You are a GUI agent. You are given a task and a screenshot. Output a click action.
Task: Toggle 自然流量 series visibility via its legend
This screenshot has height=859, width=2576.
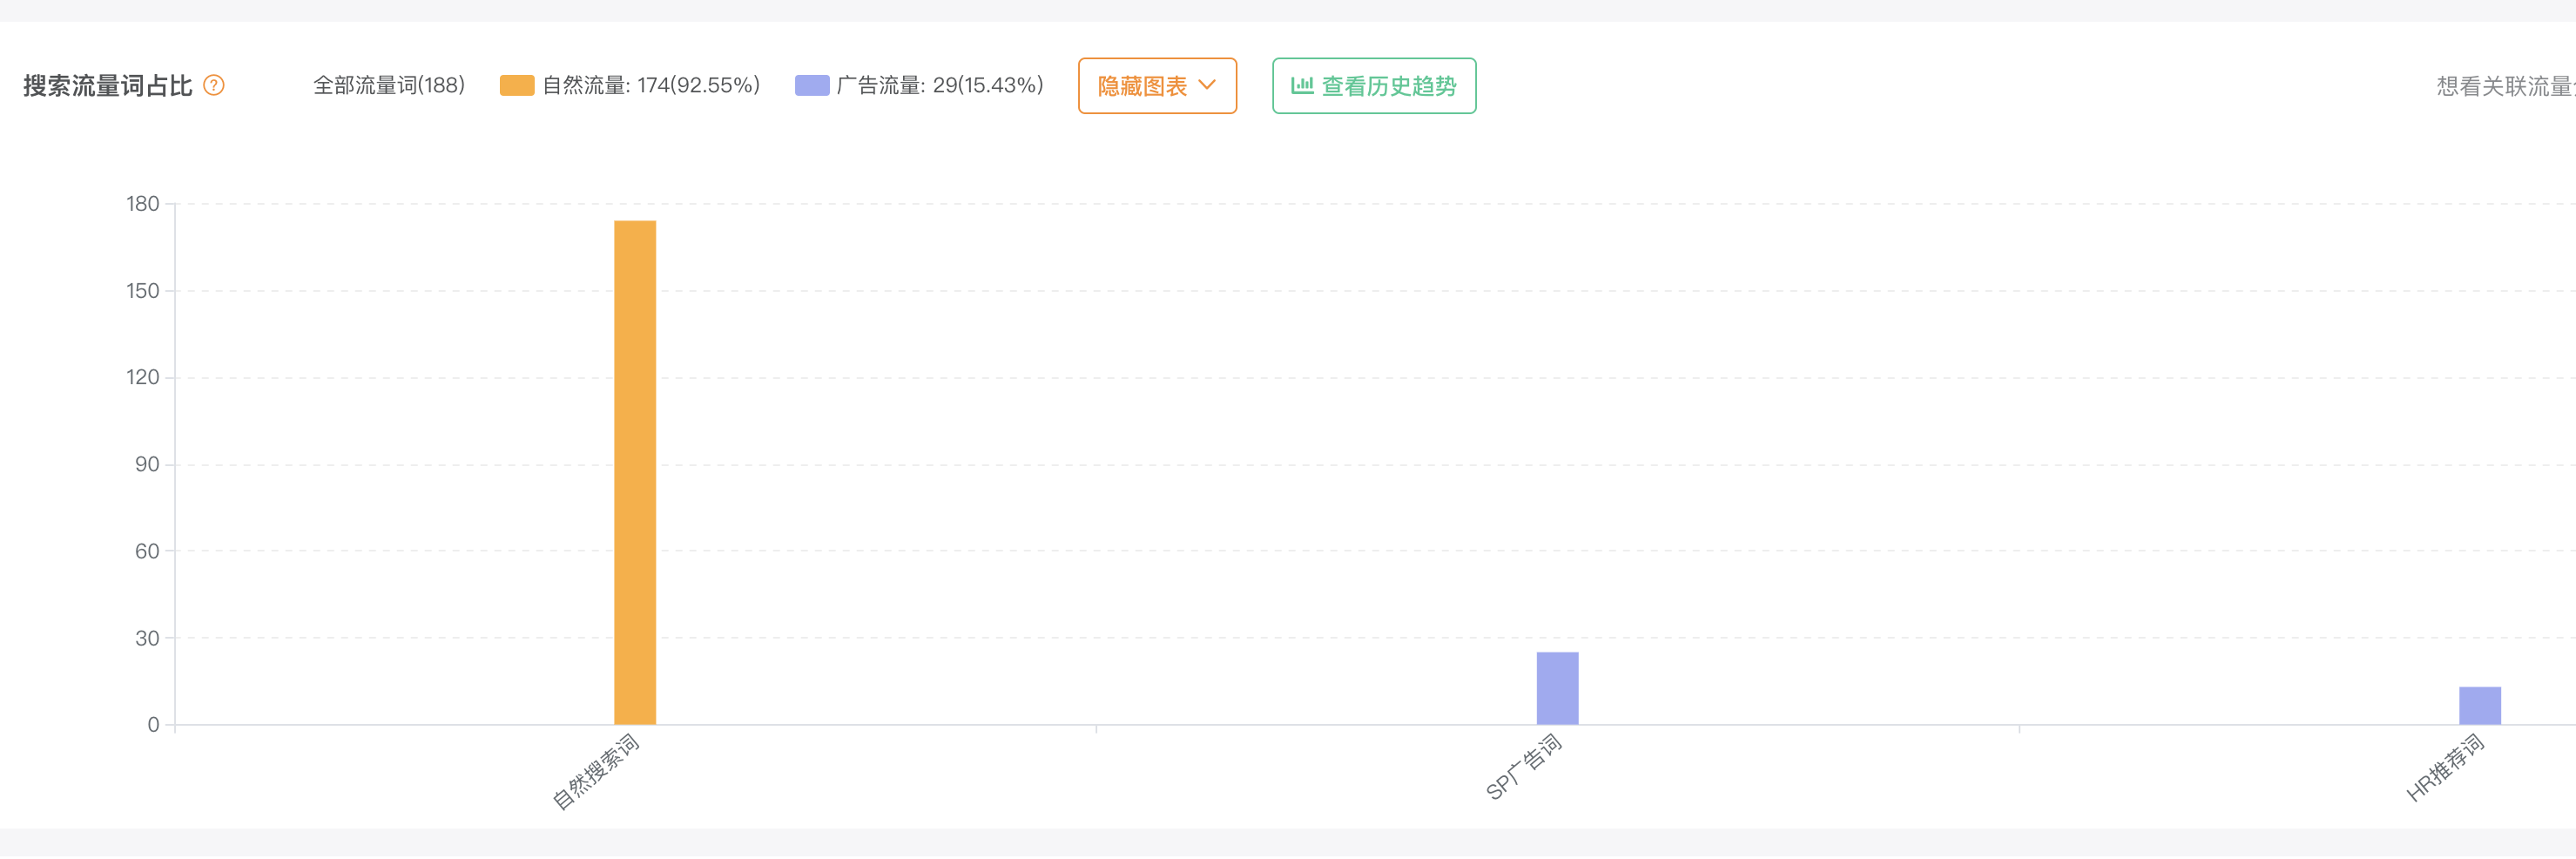click(x=650, y=85)
